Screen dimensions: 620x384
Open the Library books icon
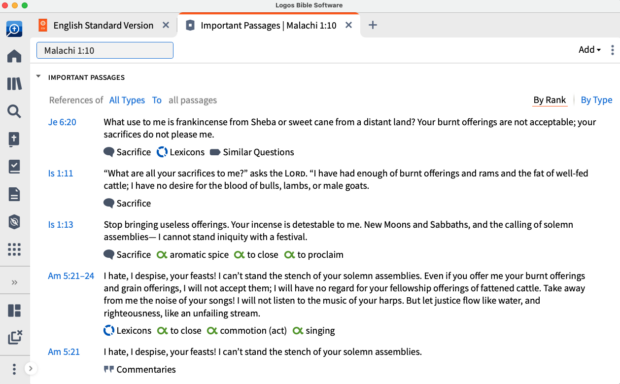coord(14,84)
